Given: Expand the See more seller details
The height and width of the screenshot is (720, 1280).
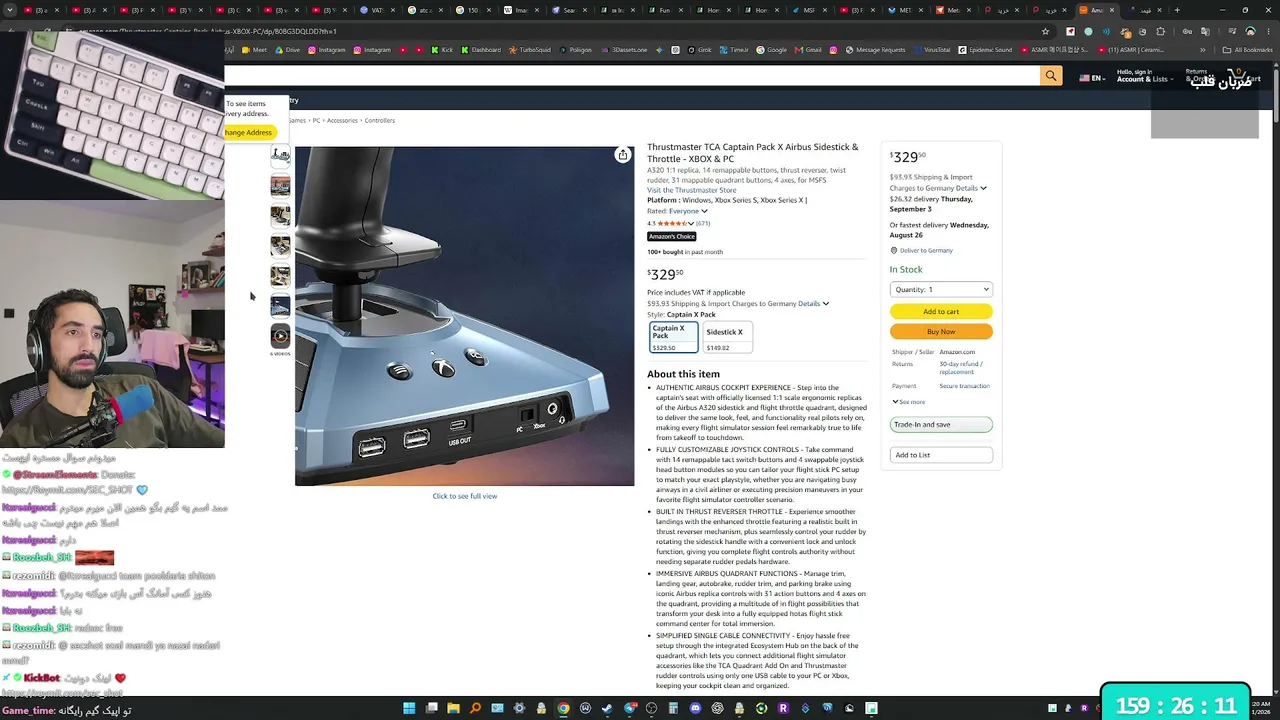Looking at the screenshot, I should (x=909, y=402).
